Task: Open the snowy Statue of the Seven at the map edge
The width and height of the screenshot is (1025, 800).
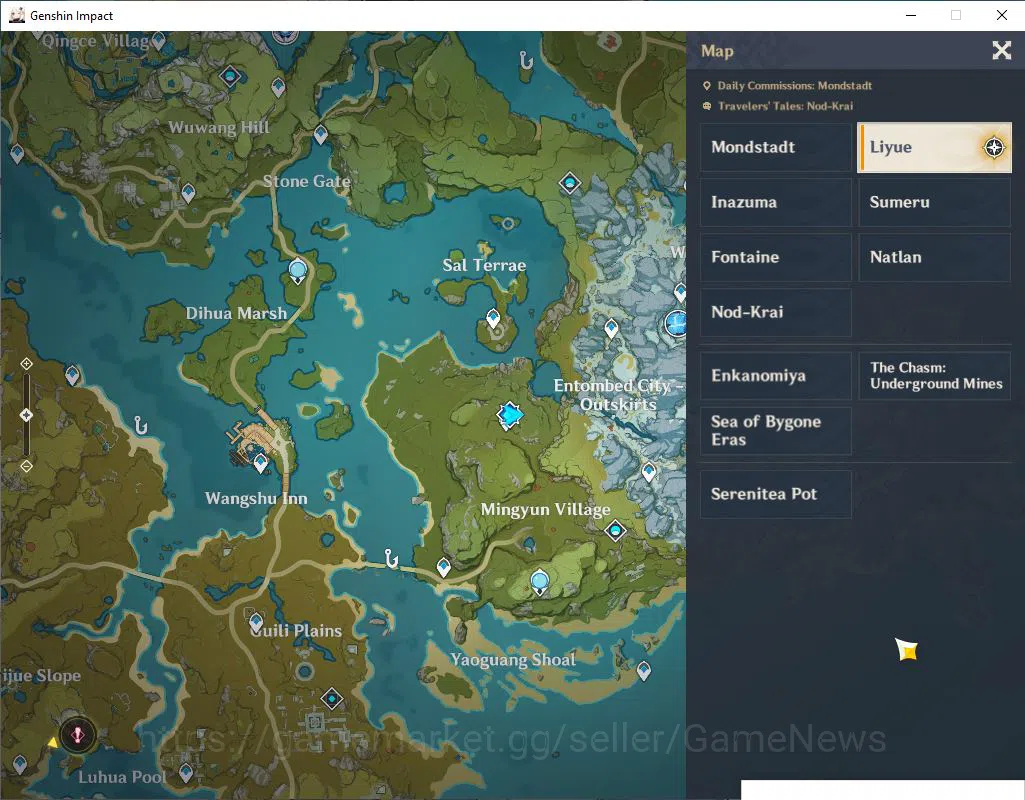Action: point(676,323)
